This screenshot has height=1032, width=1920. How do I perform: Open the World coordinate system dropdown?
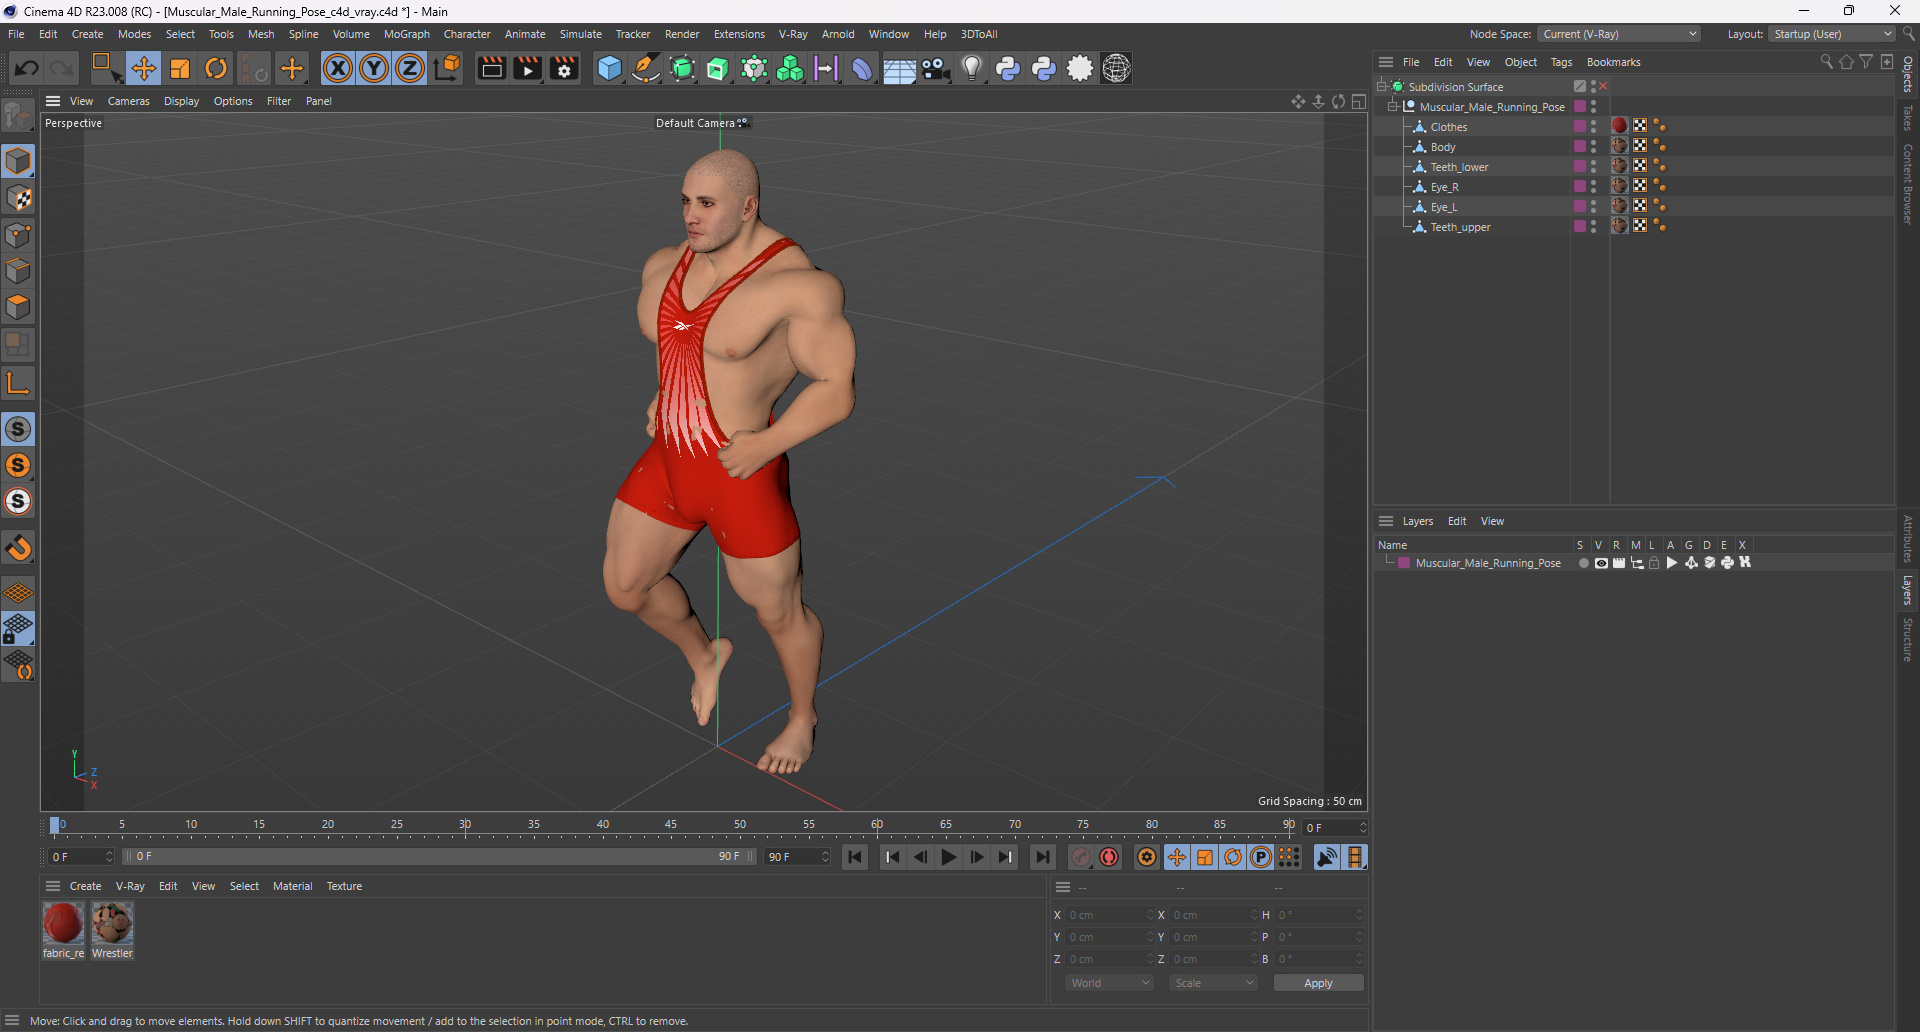1109,983
